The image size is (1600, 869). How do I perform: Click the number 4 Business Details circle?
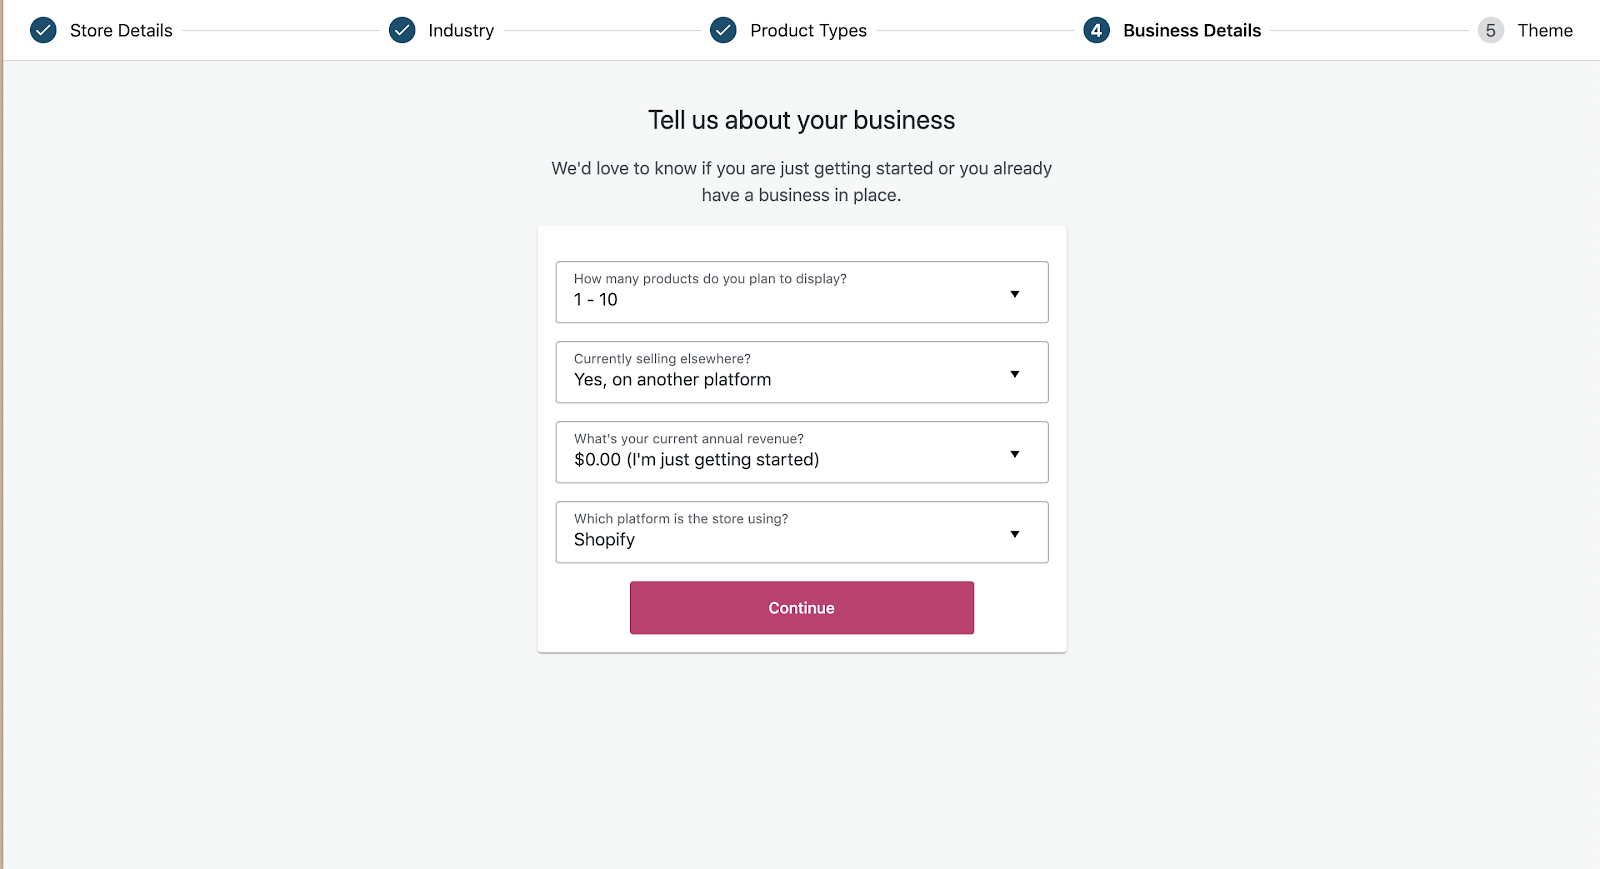tap(1096, 30)
